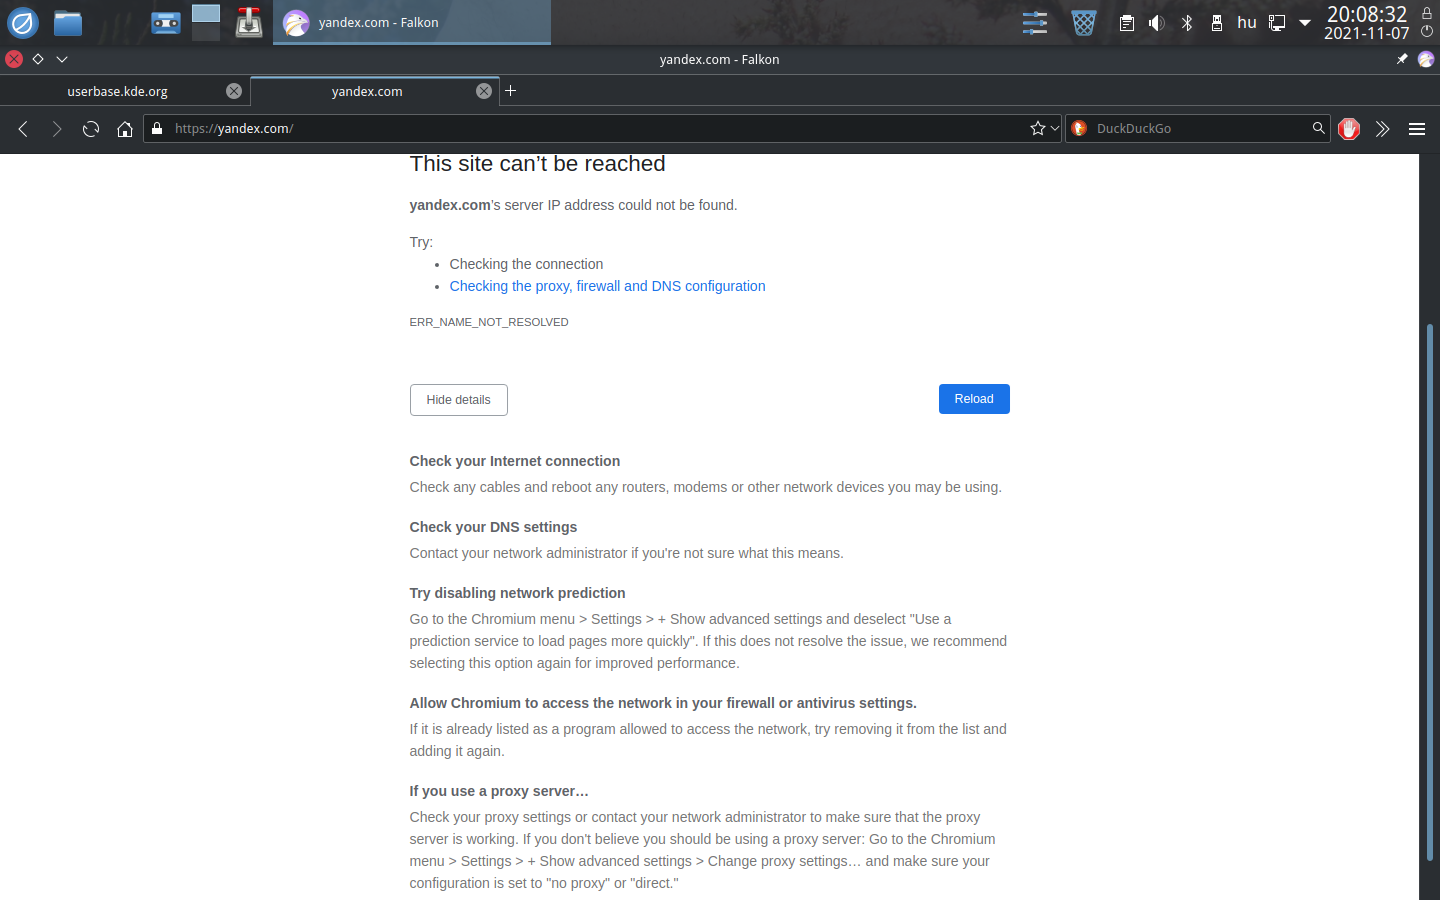
Task: Open the Bluetooth tray icon
Action: point(1187,22)
